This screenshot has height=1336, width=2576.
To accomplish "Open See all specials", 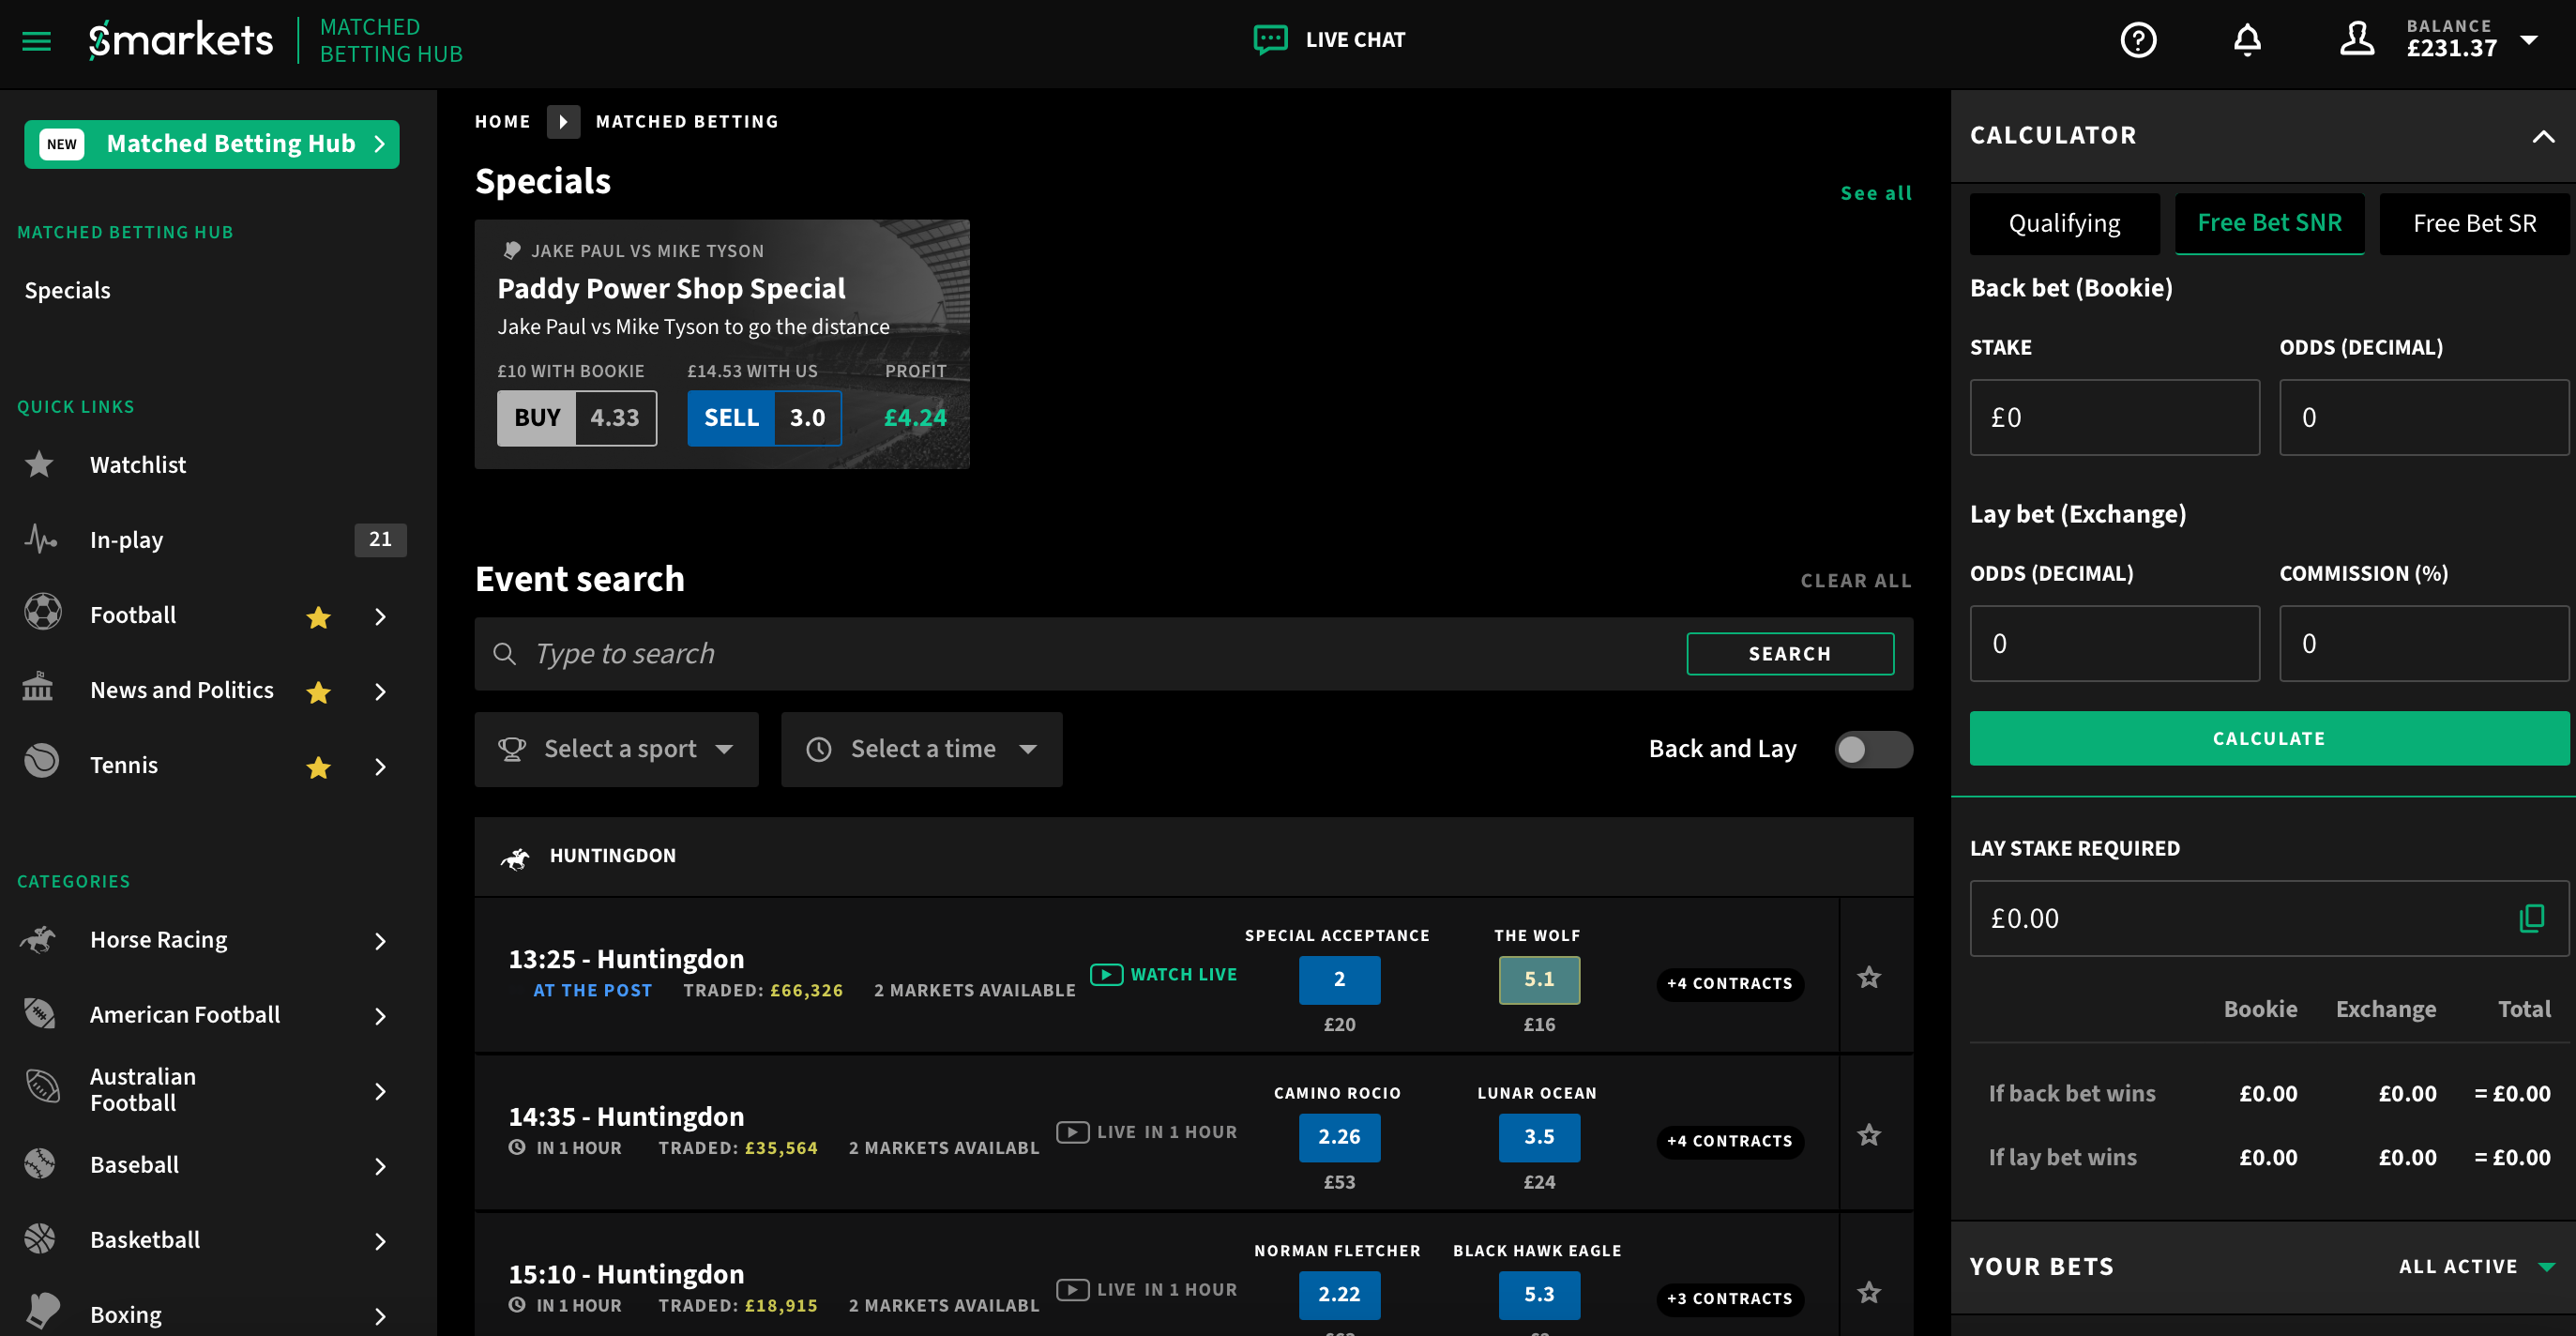I will [1876, 192].
